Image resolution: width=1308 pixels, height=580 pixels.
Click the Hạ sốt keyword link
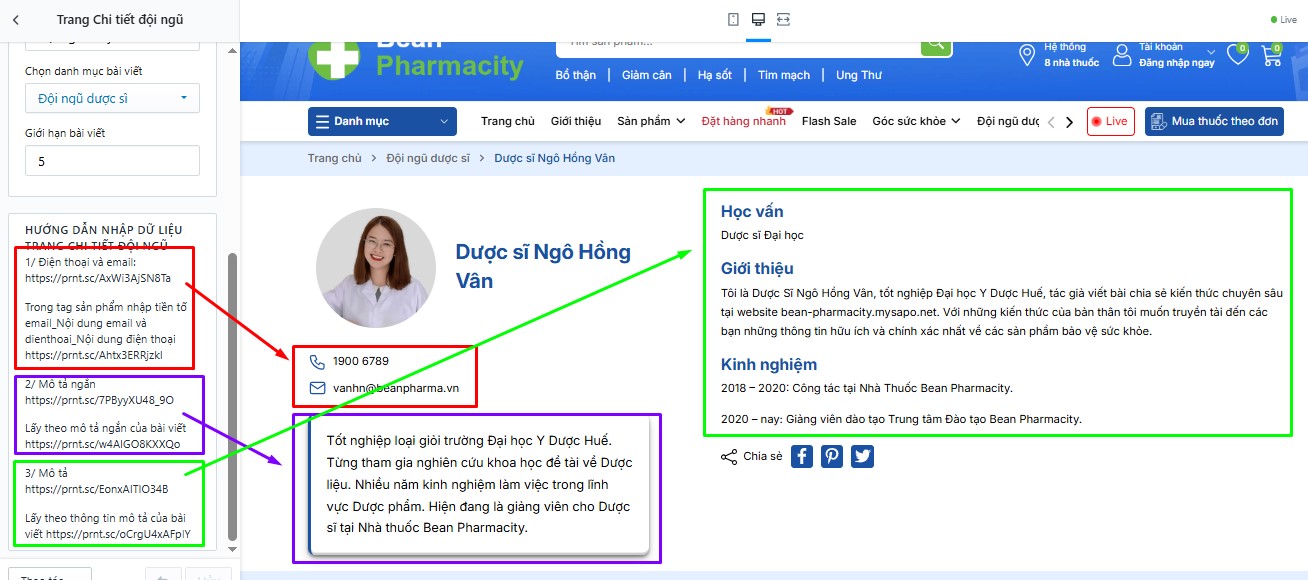pyautogui.click(x=715, y=75)
